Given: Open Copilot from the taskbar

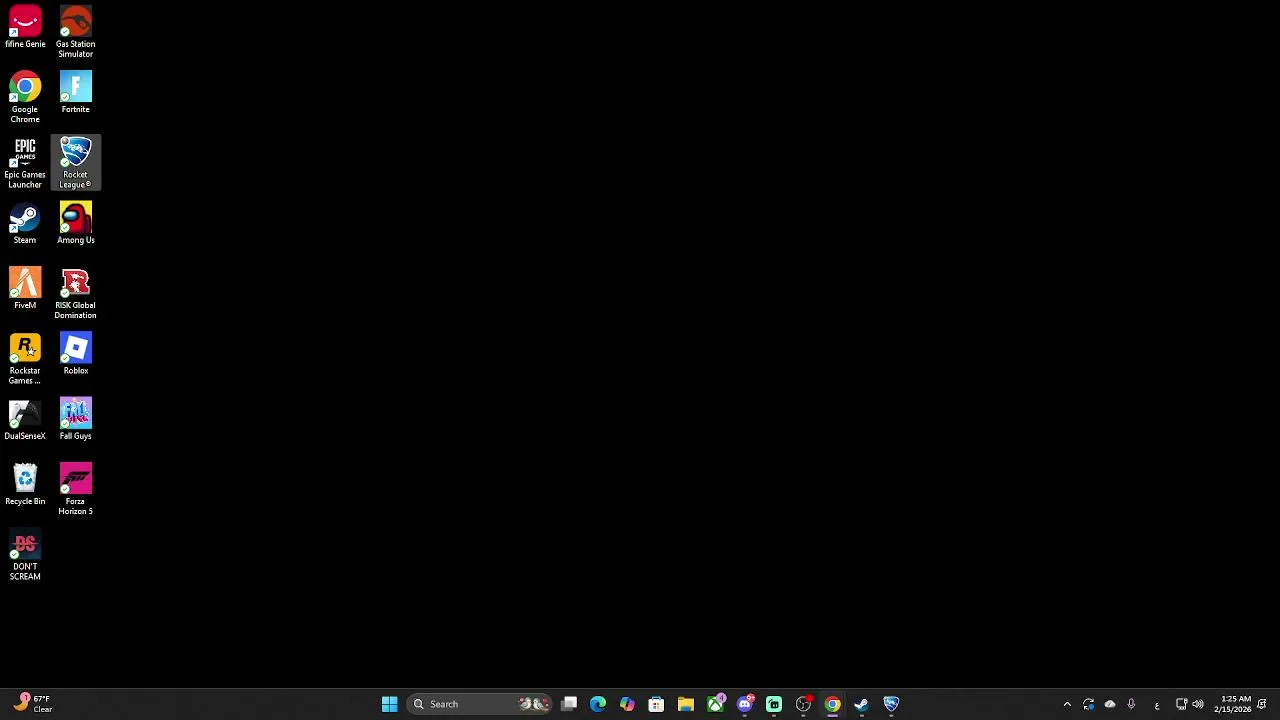Looking at the screenshot, I should click(x=627, y=704).
